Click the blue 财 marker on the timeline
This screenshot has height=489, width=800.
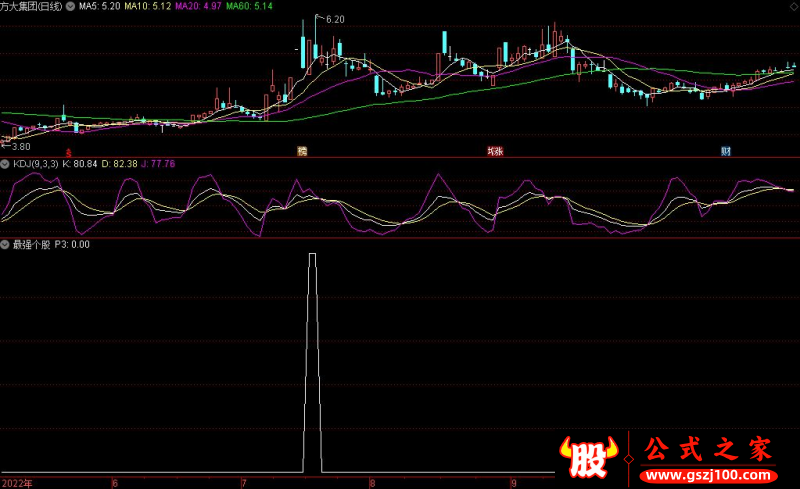click(726, 152)
